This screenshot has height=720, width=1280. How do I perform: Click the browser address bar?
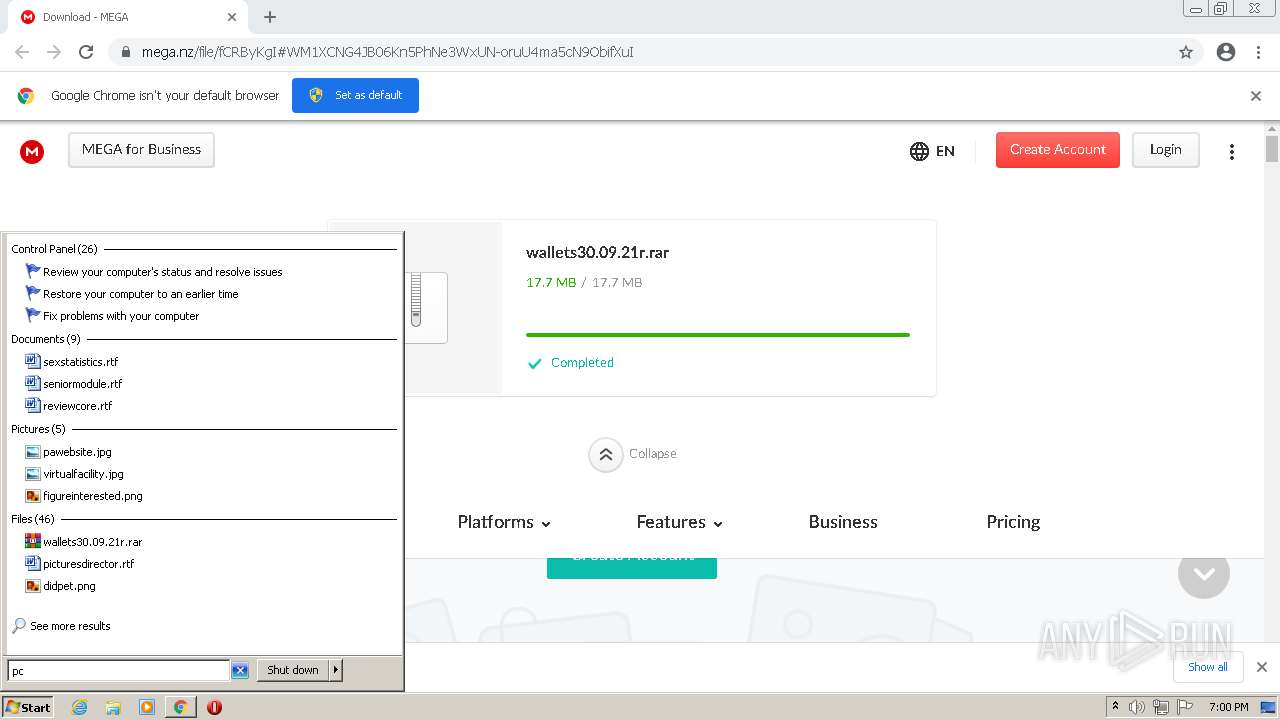(640, 52)
